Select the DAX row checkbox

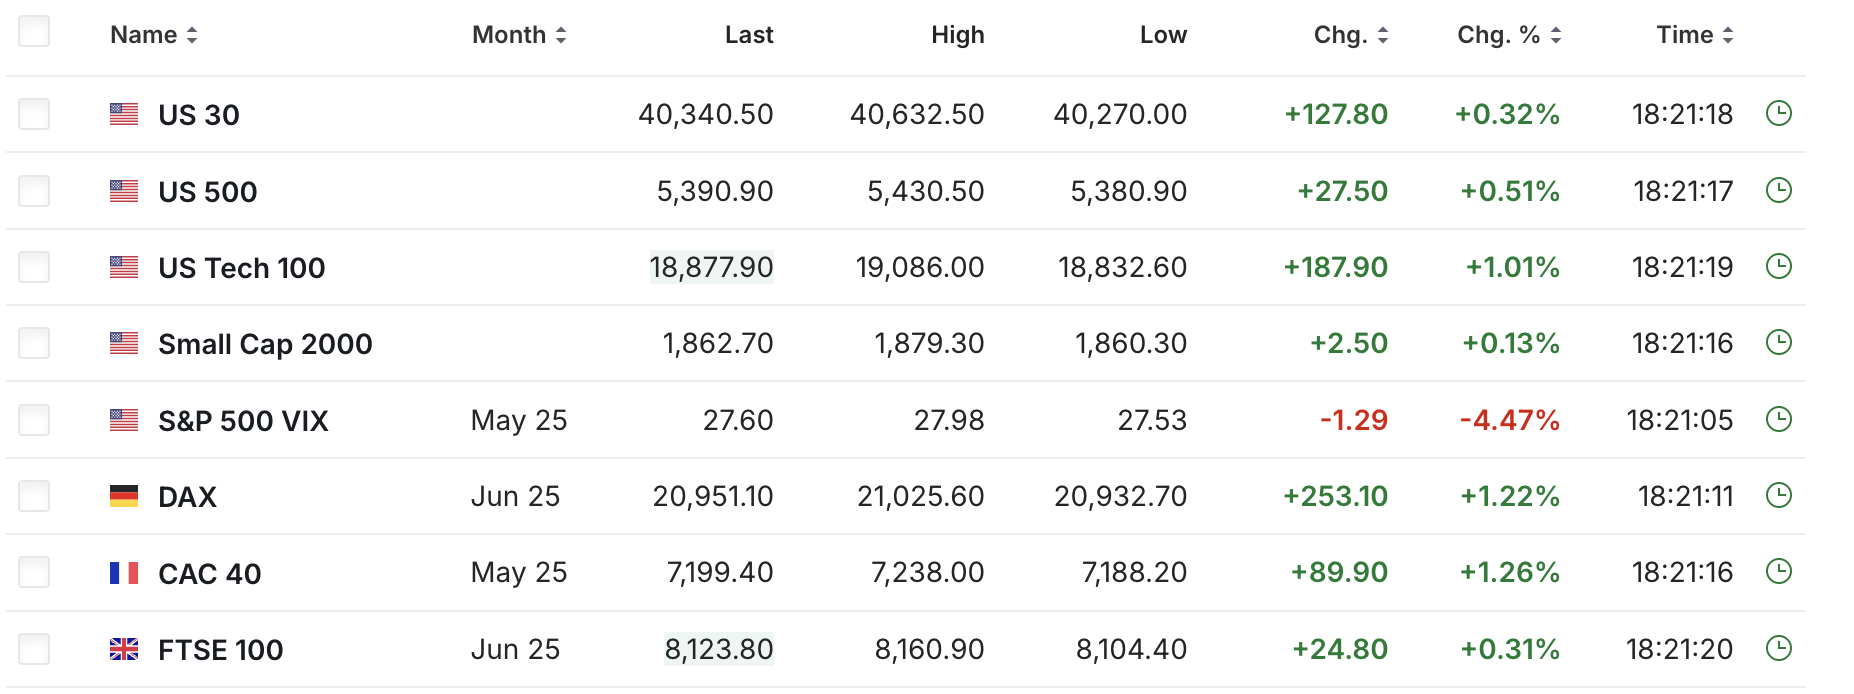click(34, 496)
